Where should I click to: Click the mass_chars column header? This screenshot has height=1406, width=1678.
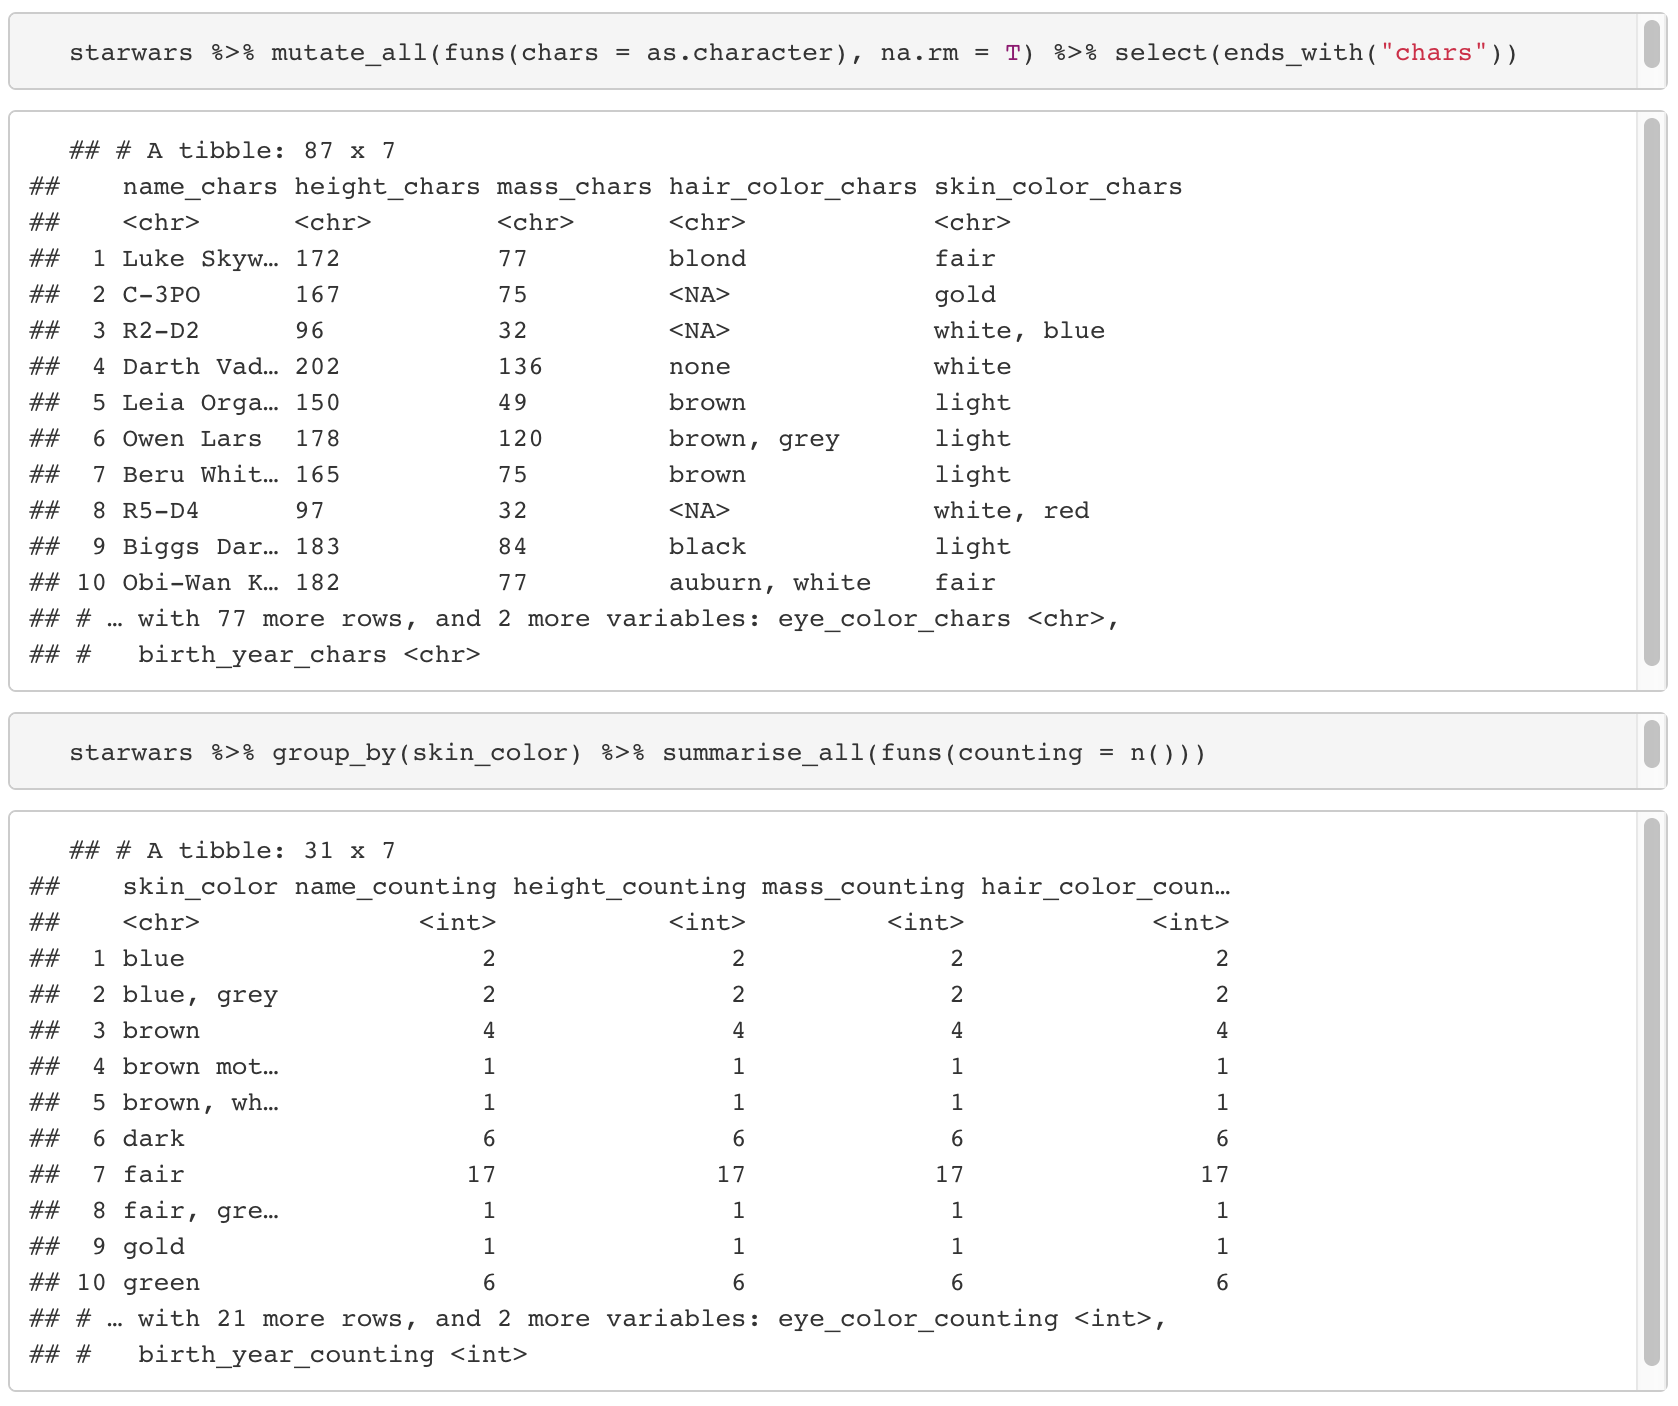coord(574,187)
